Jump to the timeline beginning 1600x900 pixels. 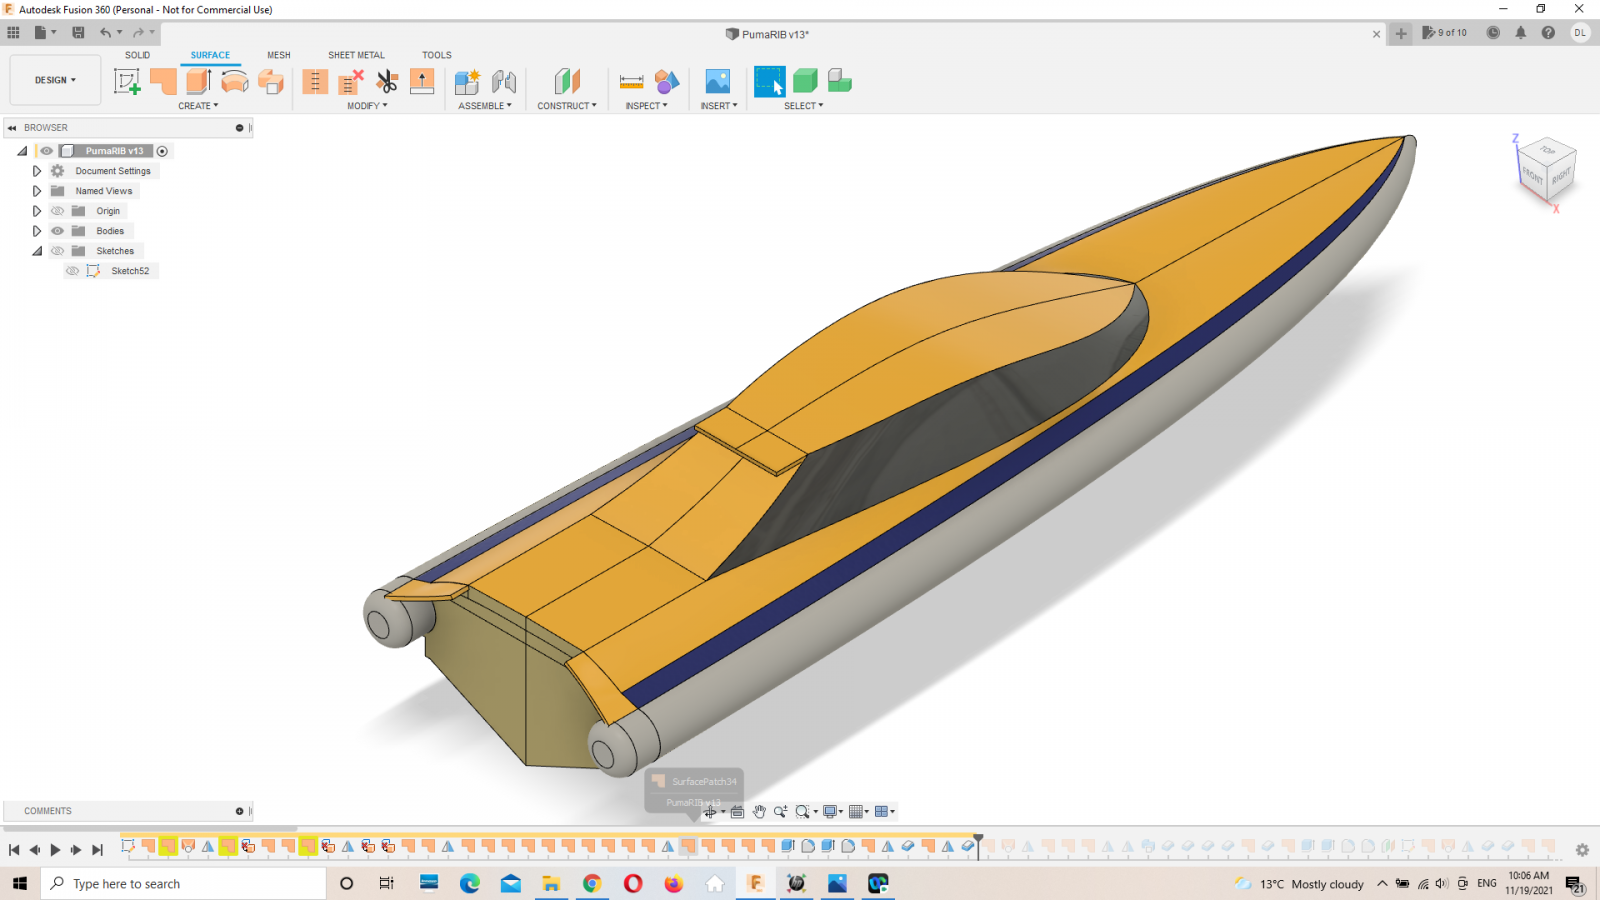coord(14,850)
